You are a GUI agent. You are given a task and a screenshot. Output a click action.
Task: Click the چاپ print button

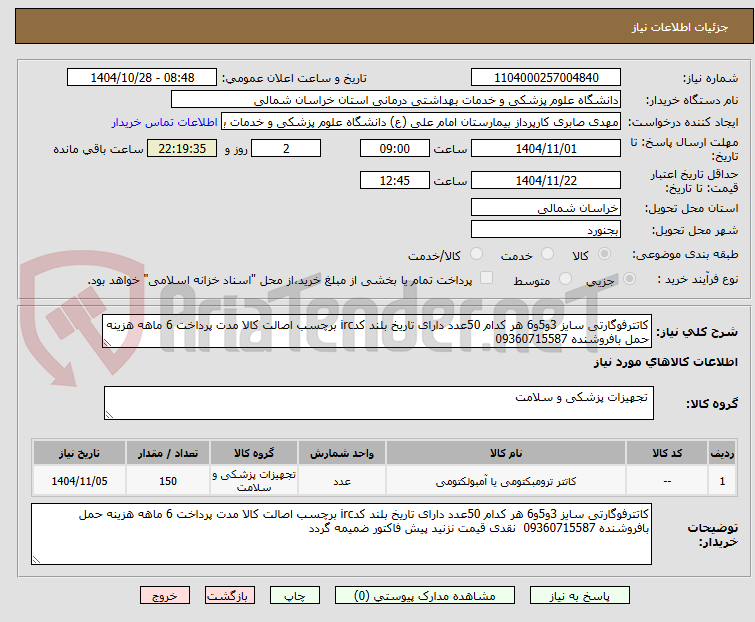(x=295, y=596)
